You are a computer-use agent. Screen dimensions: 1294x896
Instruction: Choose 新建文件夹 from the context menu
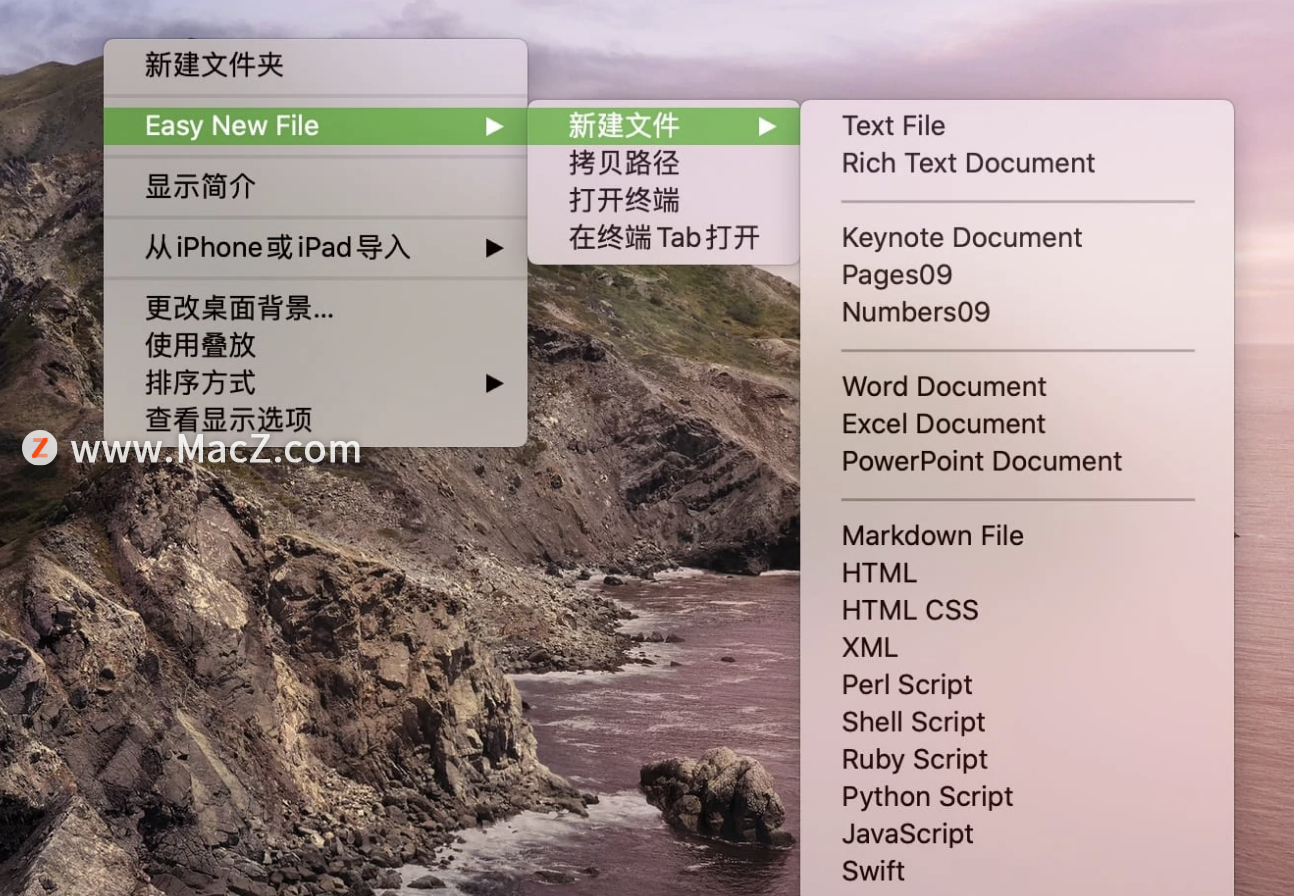315,66
